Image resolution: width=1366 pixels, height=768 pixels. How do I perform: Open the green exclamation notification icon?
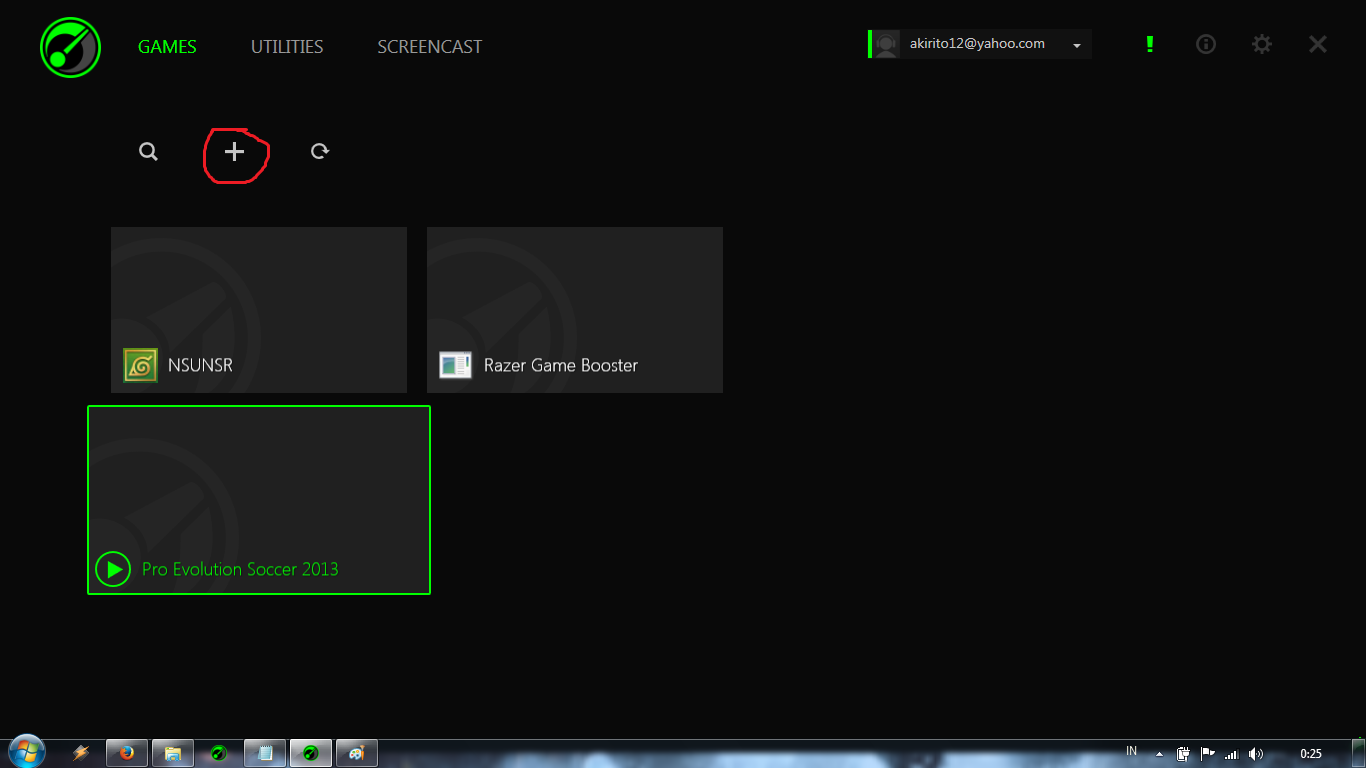click(x=1150, y=44)
